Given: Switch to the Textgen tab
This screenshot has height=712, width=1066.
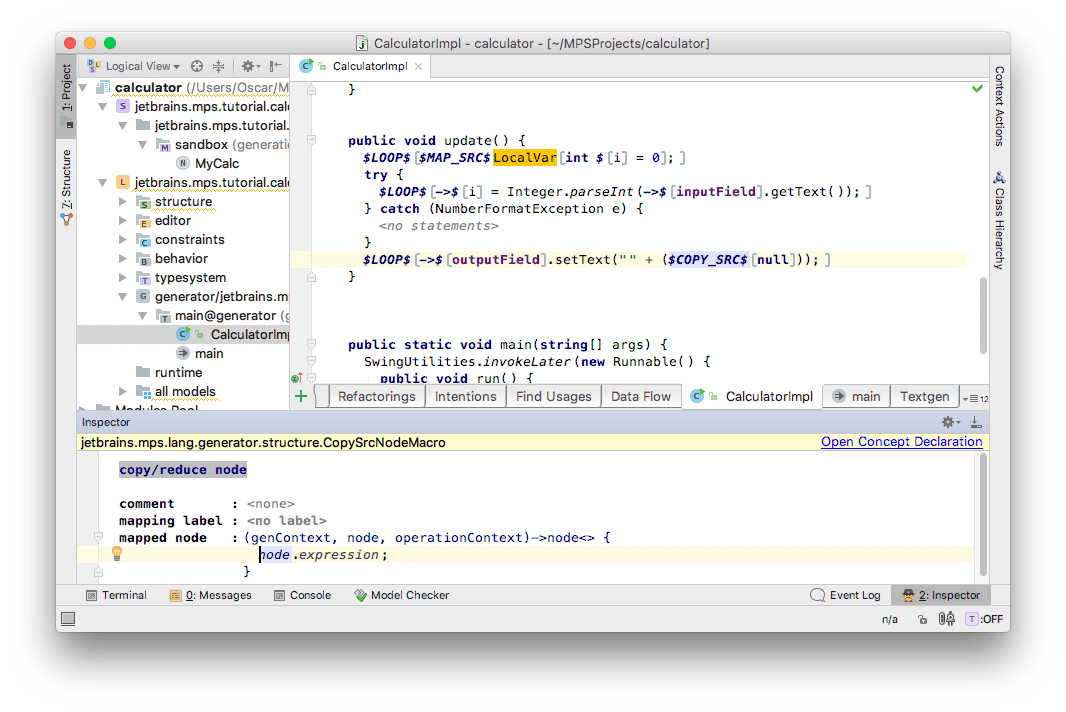Looking at the screenshot, I should tap(923, 396).
